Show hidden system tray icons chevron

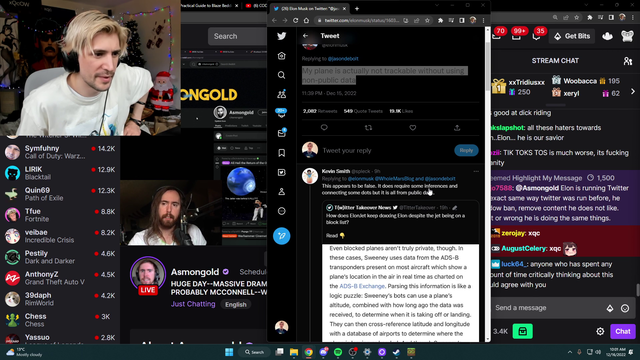tap(569, 352)
